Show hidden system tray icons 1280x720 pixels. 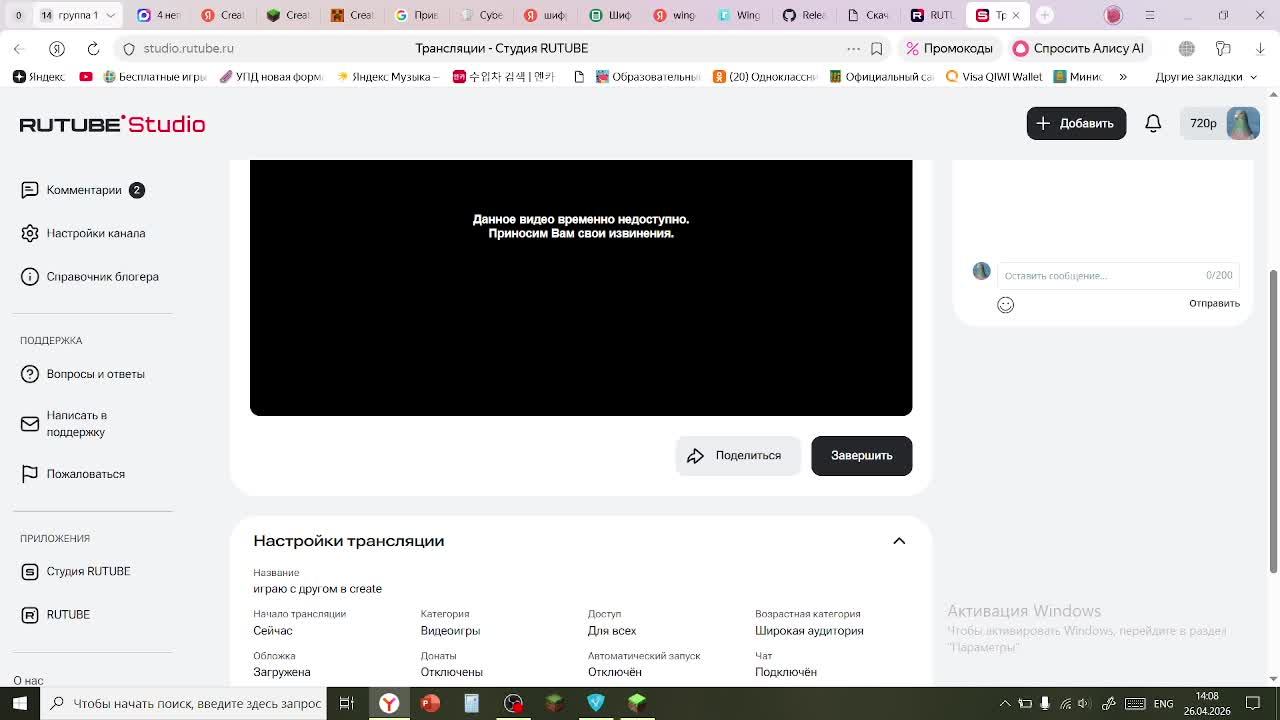coord(1005,703)
